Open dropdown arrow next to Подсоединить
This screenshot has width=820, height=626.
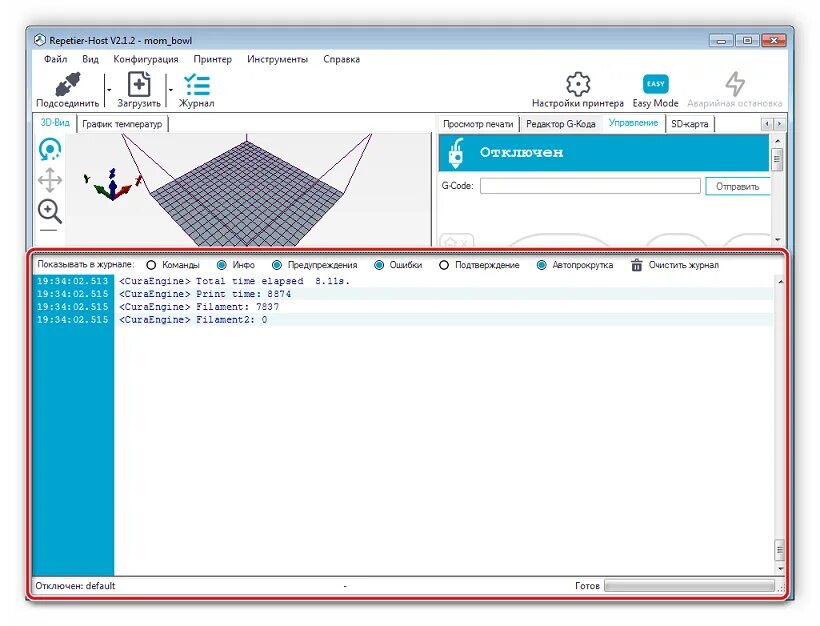point(109,90)
